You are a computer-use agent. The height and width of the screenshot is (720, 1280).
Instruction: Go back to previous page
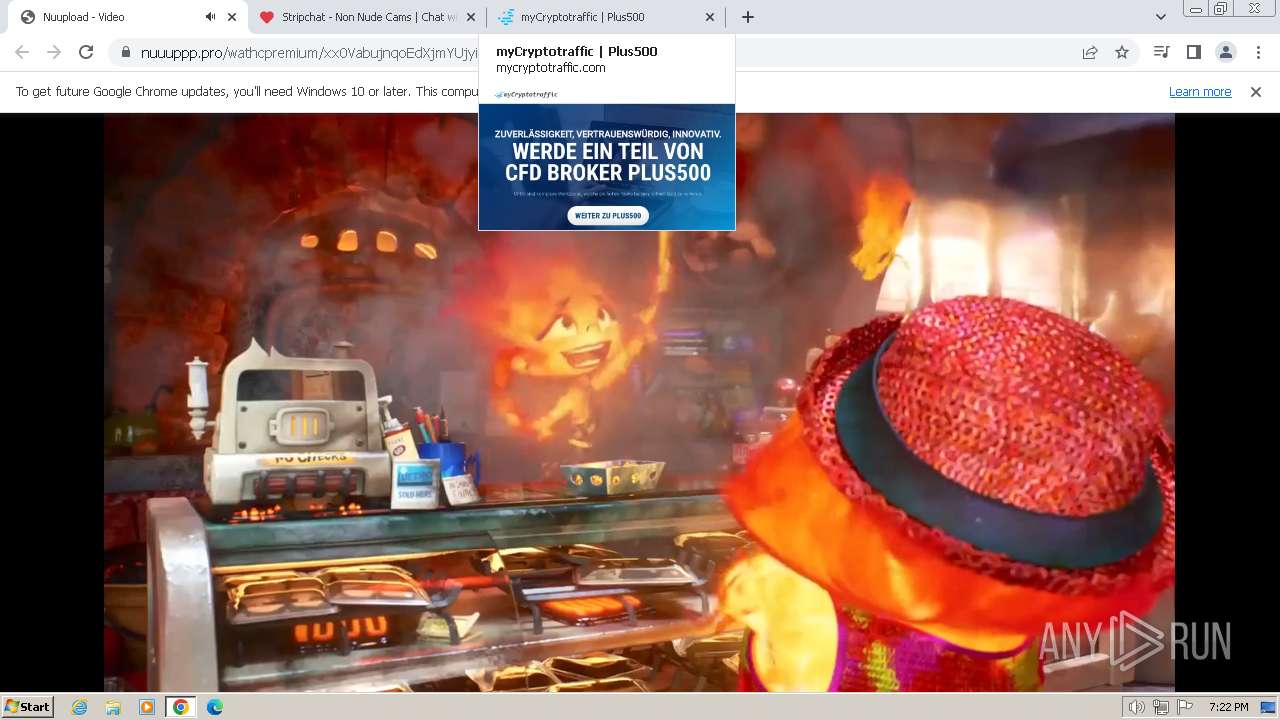(x=22, y=52)
